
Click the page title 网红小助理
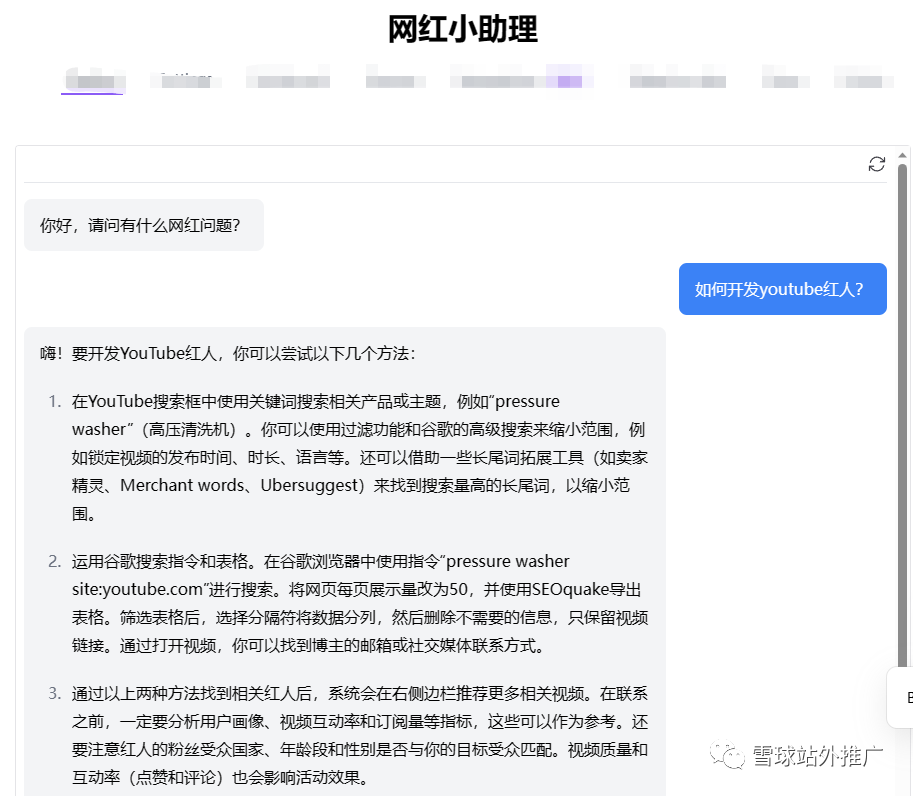pos(462,29)
